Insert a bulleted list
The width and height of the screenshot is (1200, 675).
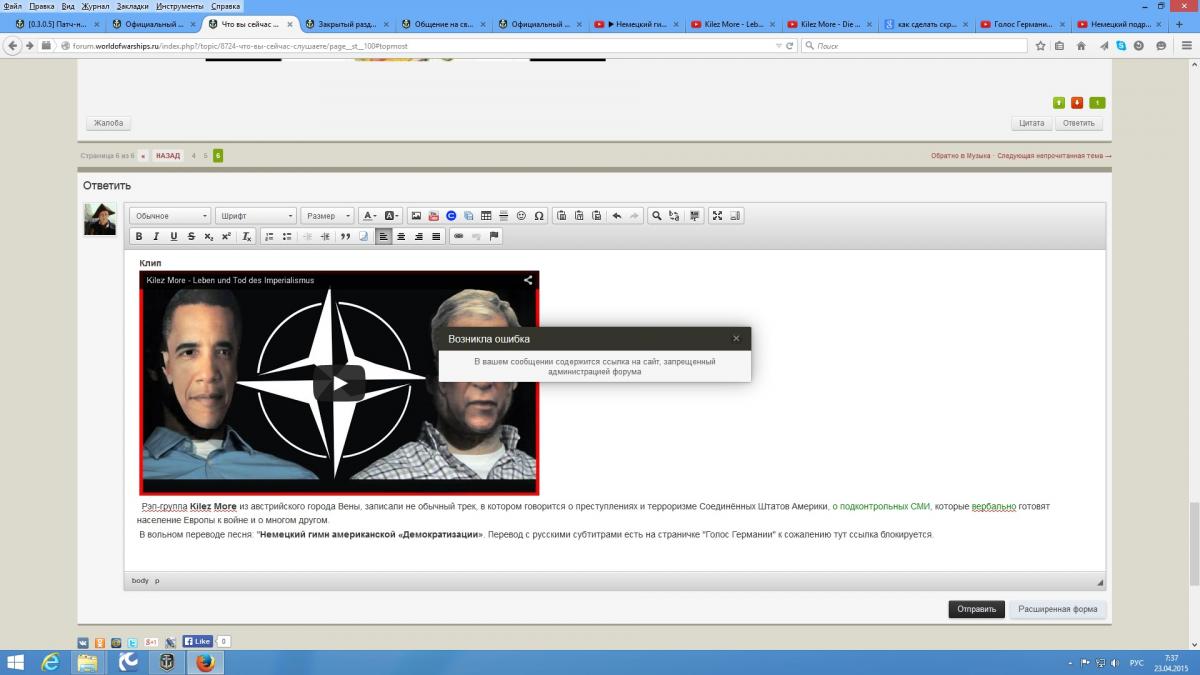point(287,236)
